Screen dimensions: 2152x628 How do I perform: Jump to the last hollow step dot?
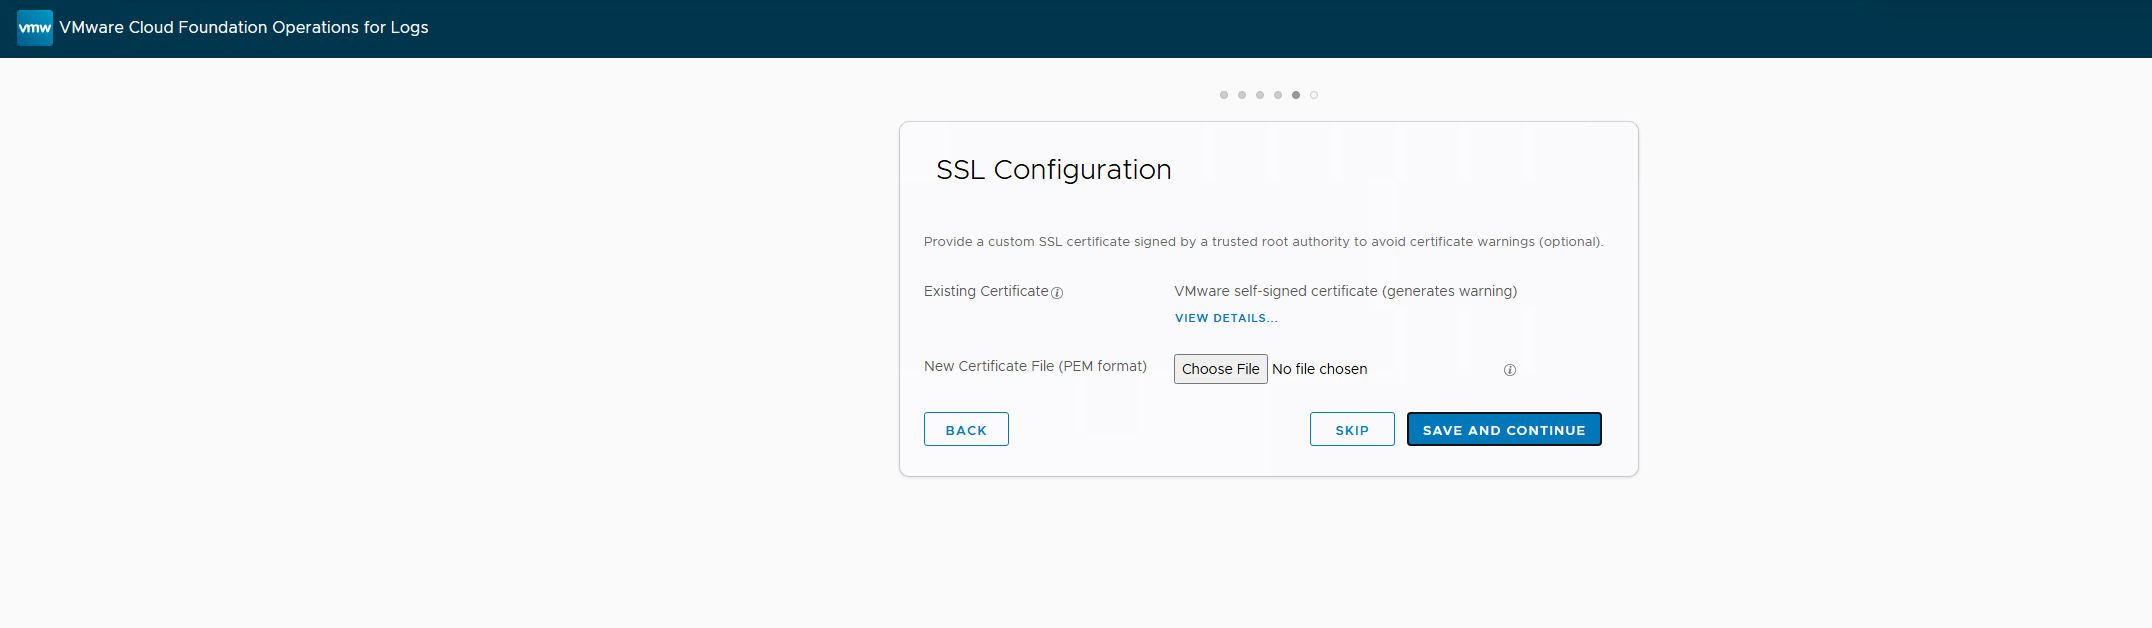[1314, 95]
